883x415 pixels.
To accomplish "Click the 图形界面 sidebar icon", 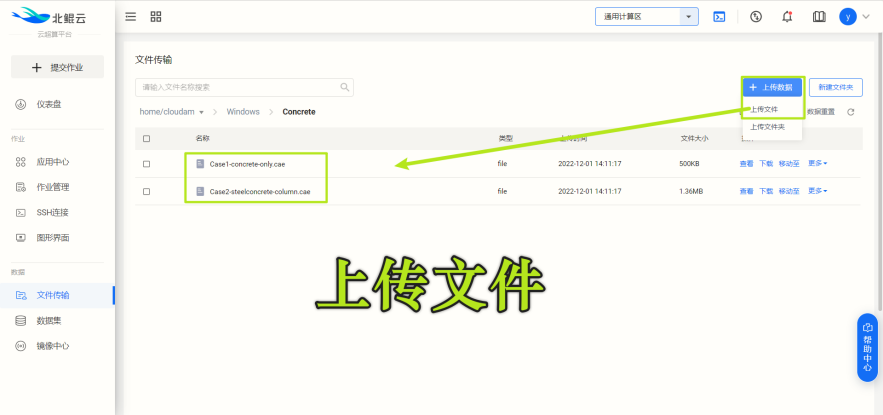I will [21, 238].
